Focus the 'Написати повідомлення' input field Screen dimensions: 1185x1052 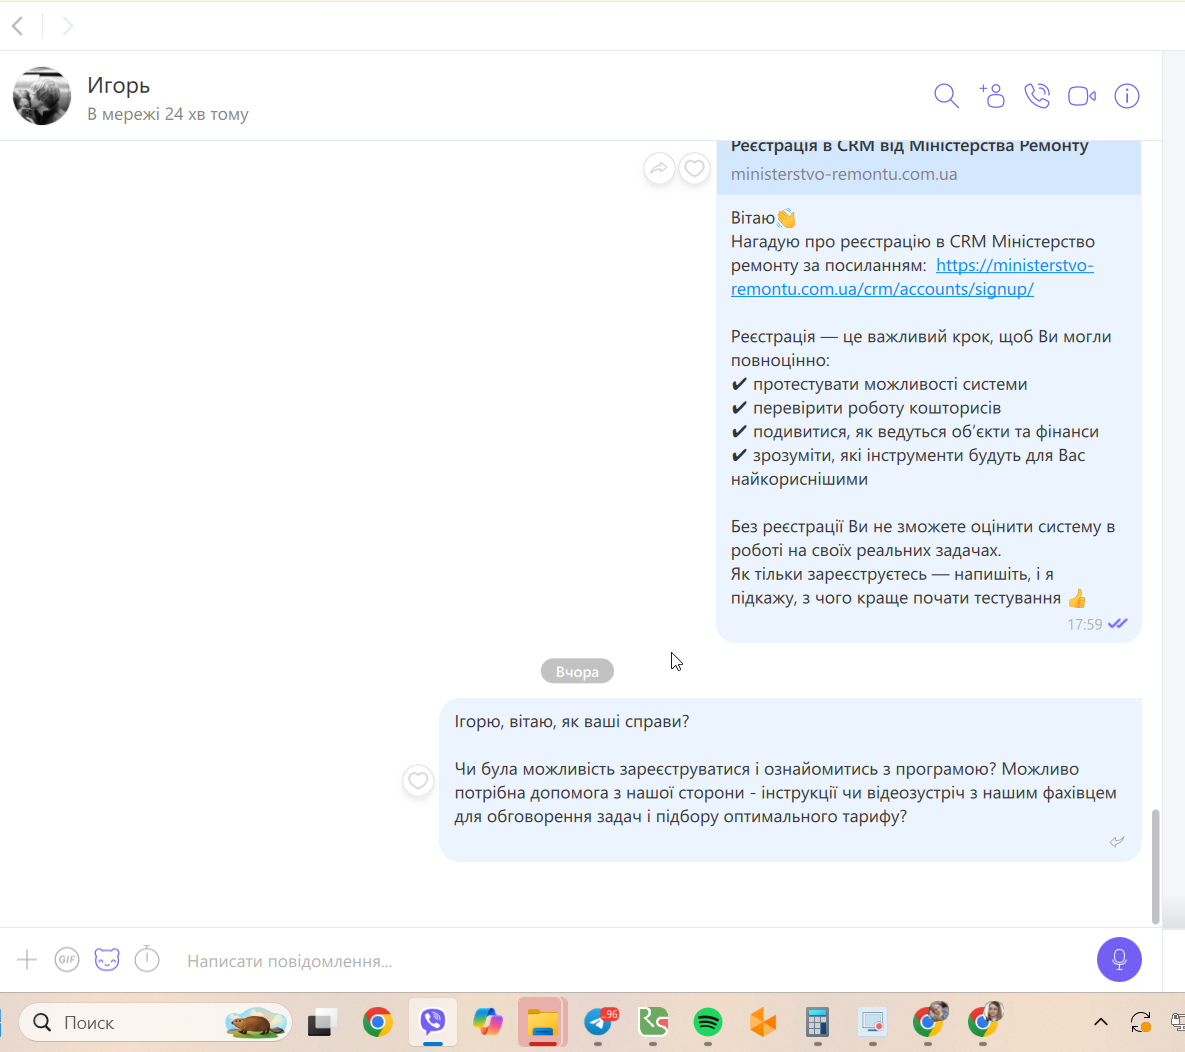tap(635, 961)
